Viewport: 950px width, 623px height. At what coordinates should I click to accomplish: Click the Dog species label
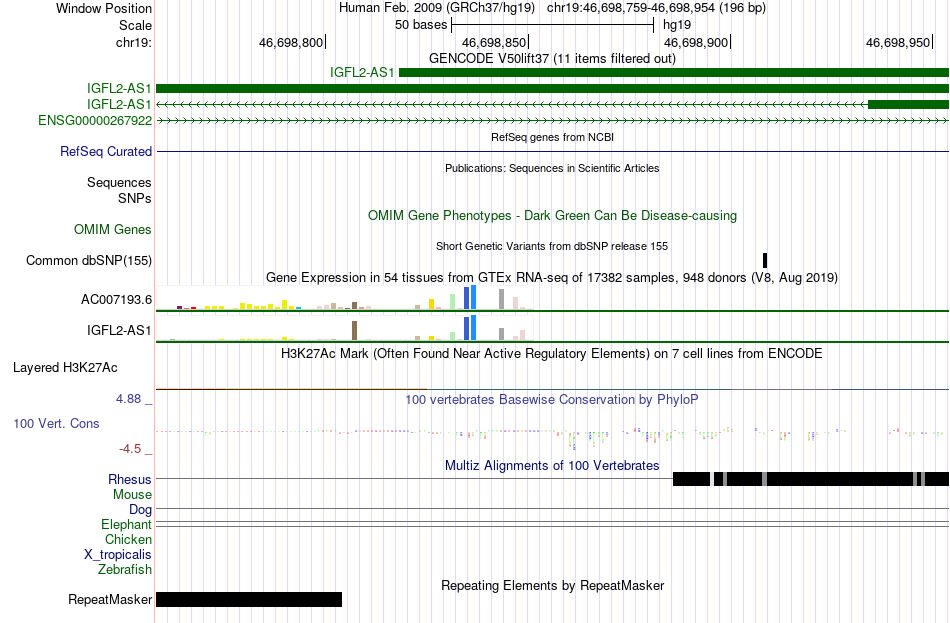[140, 510]
